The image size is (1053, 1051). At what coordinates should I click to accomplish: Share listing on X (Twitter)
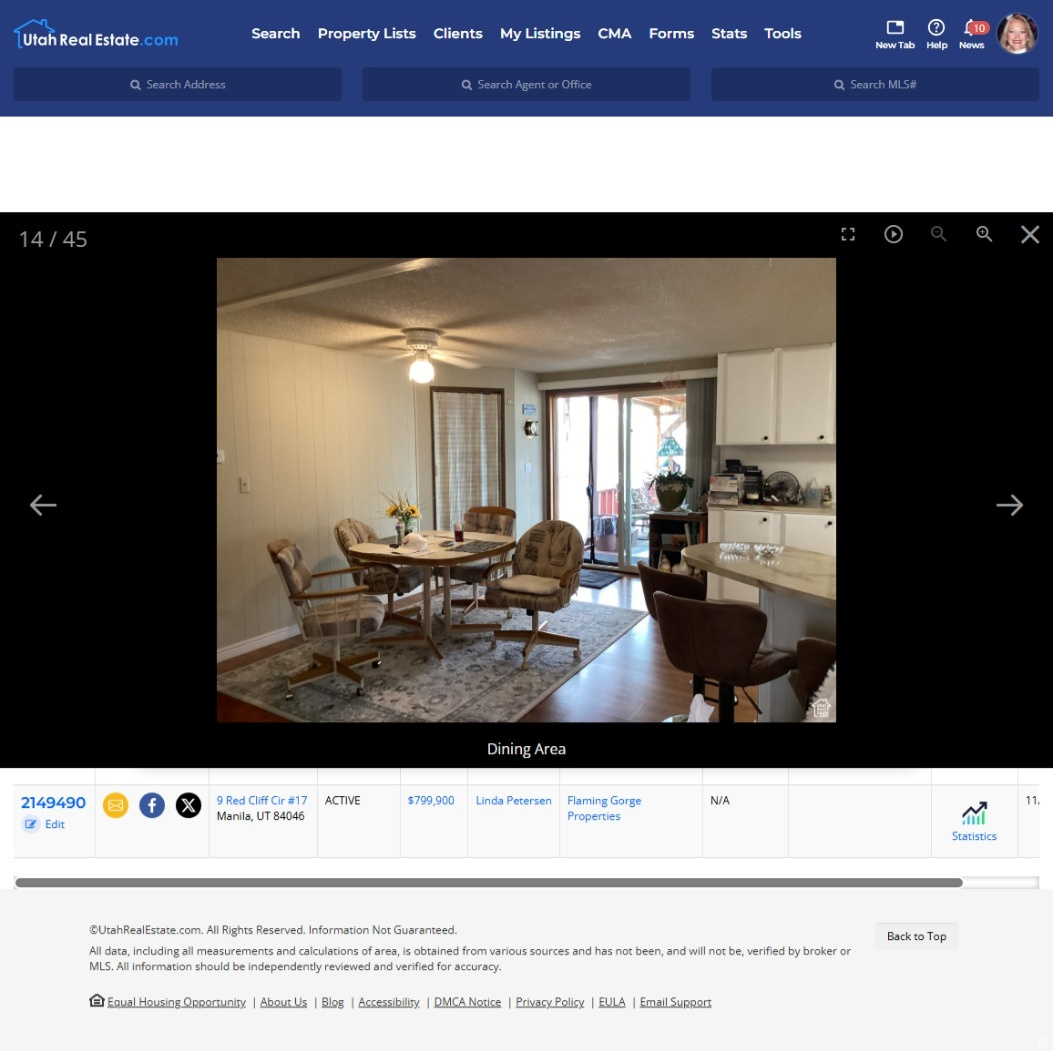click(189, 805)
